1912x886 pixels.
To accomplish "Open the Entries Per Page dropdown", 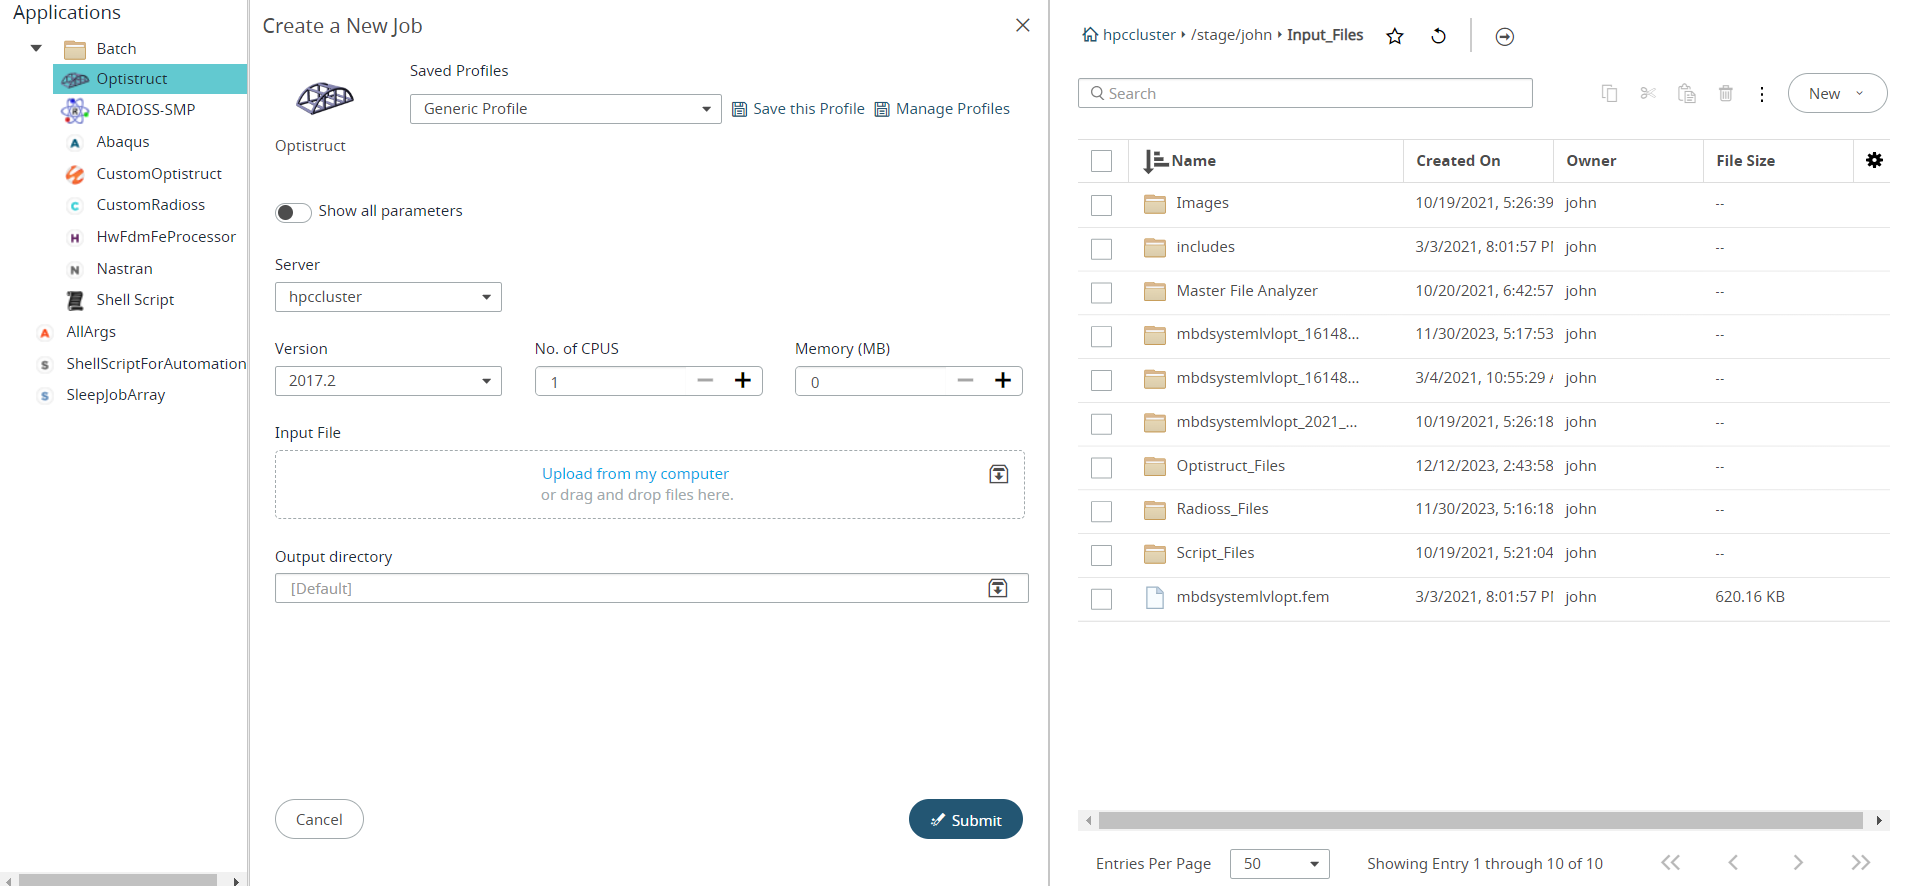I will click(1279, 864).
